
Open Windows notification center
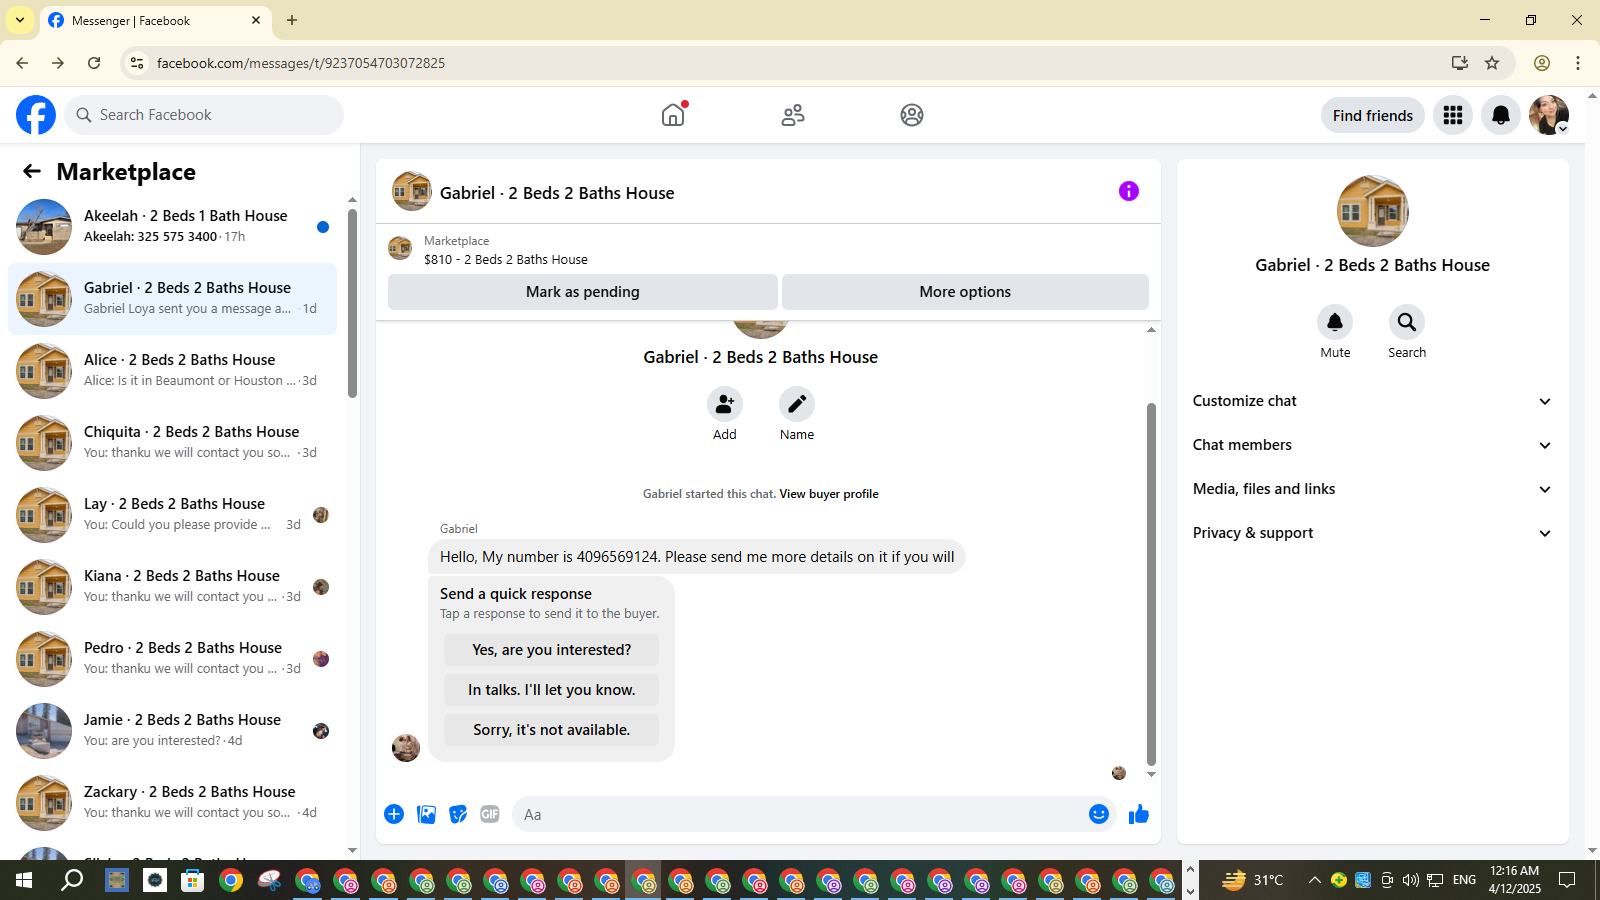pos(1567,880)
